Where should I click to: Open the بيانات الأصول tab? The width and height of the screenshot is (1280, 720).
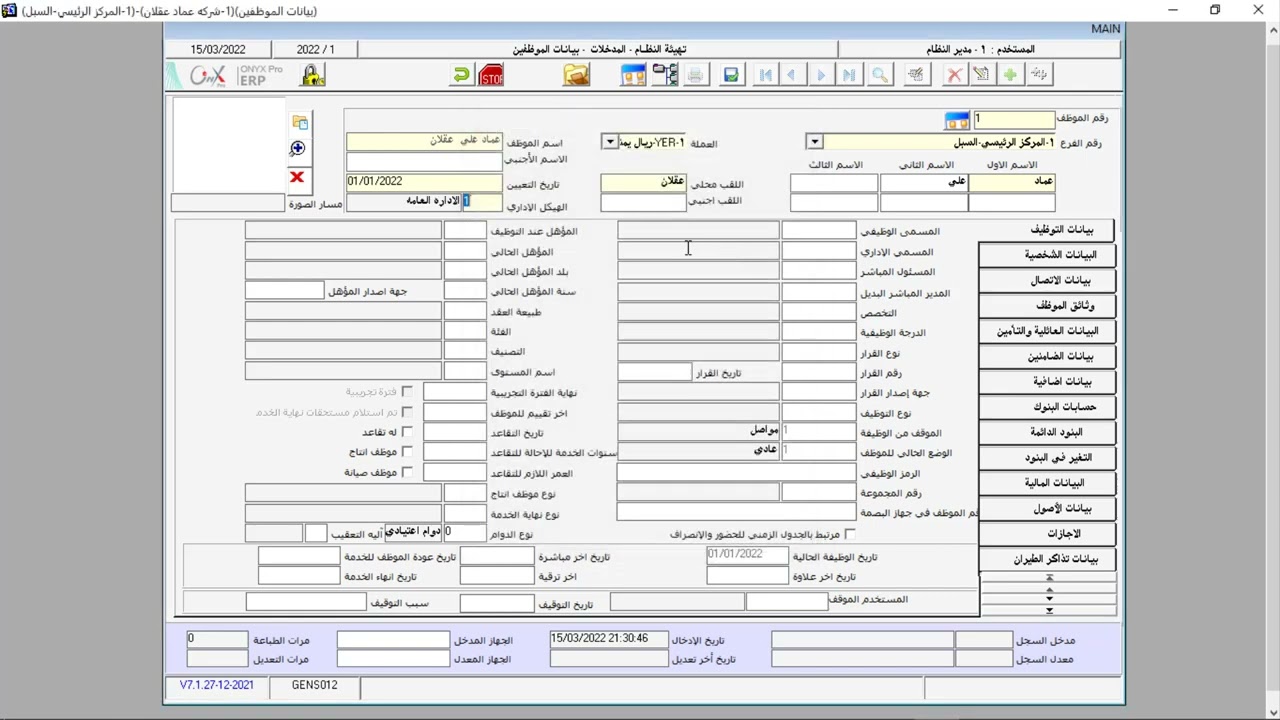click(1046, 509)
